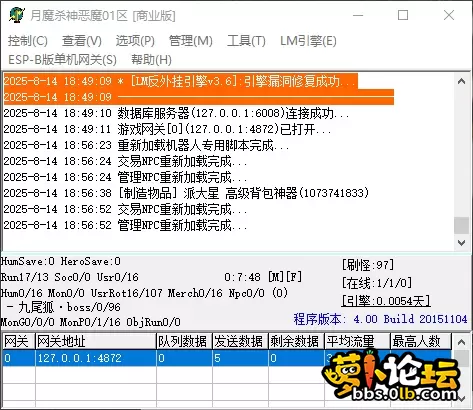Click the 平均流量 column header
473x410 pixels.
click(x=357, y=342)
